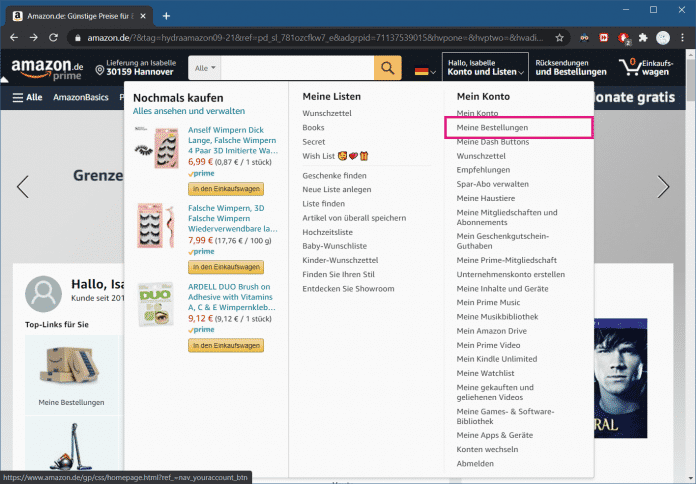The height and width of the screenshot is (484, 696).
Task: Open a new browser tab
Action: coord(166,16)
